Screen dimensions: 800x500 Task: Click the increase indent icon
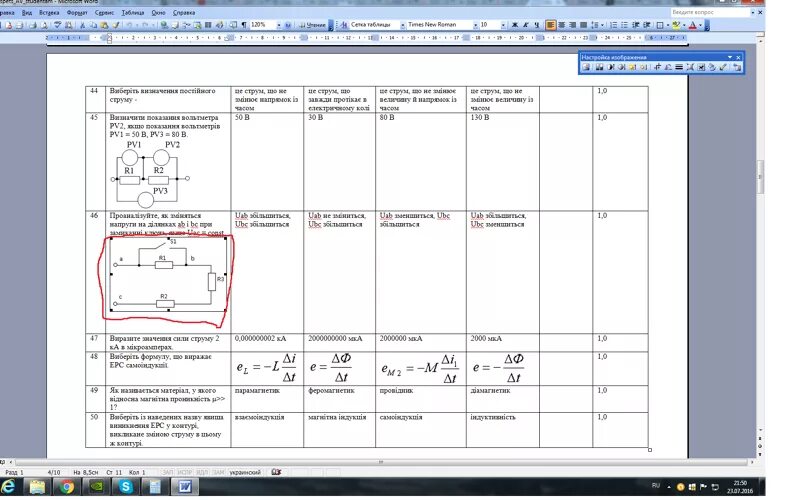[x=647, y=24]
